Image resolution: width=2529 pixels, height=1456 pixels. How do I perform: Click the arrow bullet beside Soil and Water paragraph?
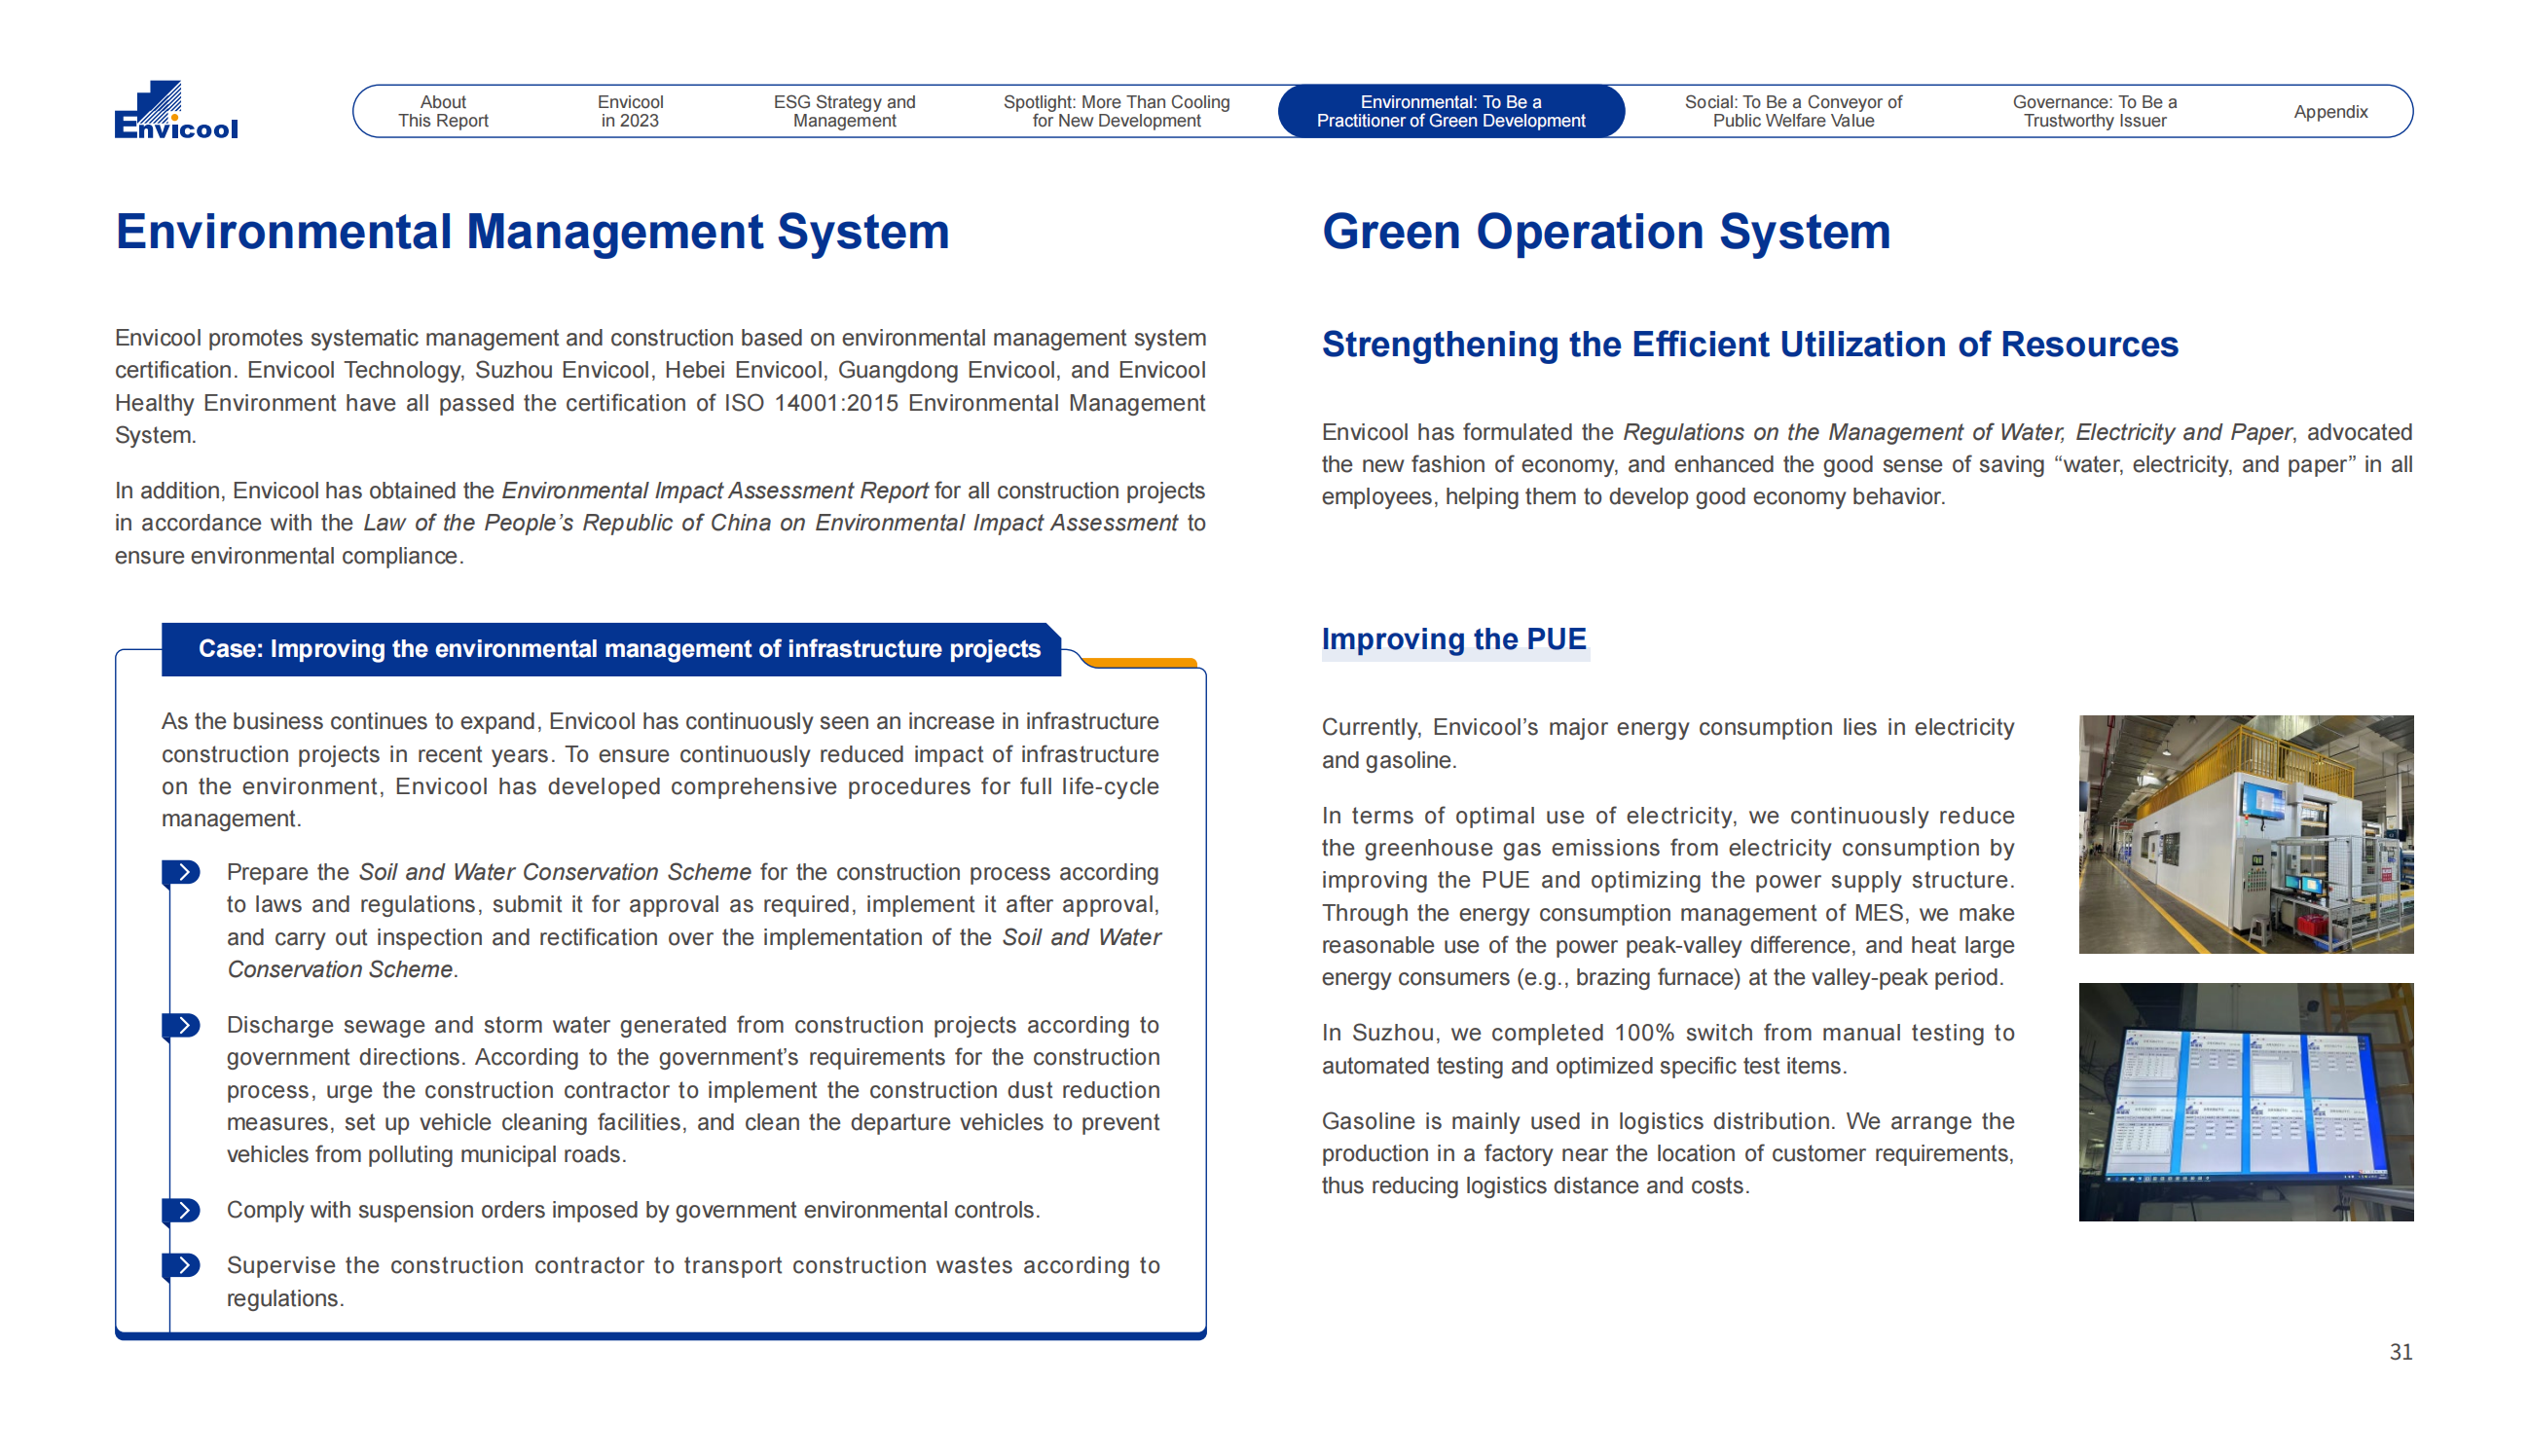pos(183,873)
